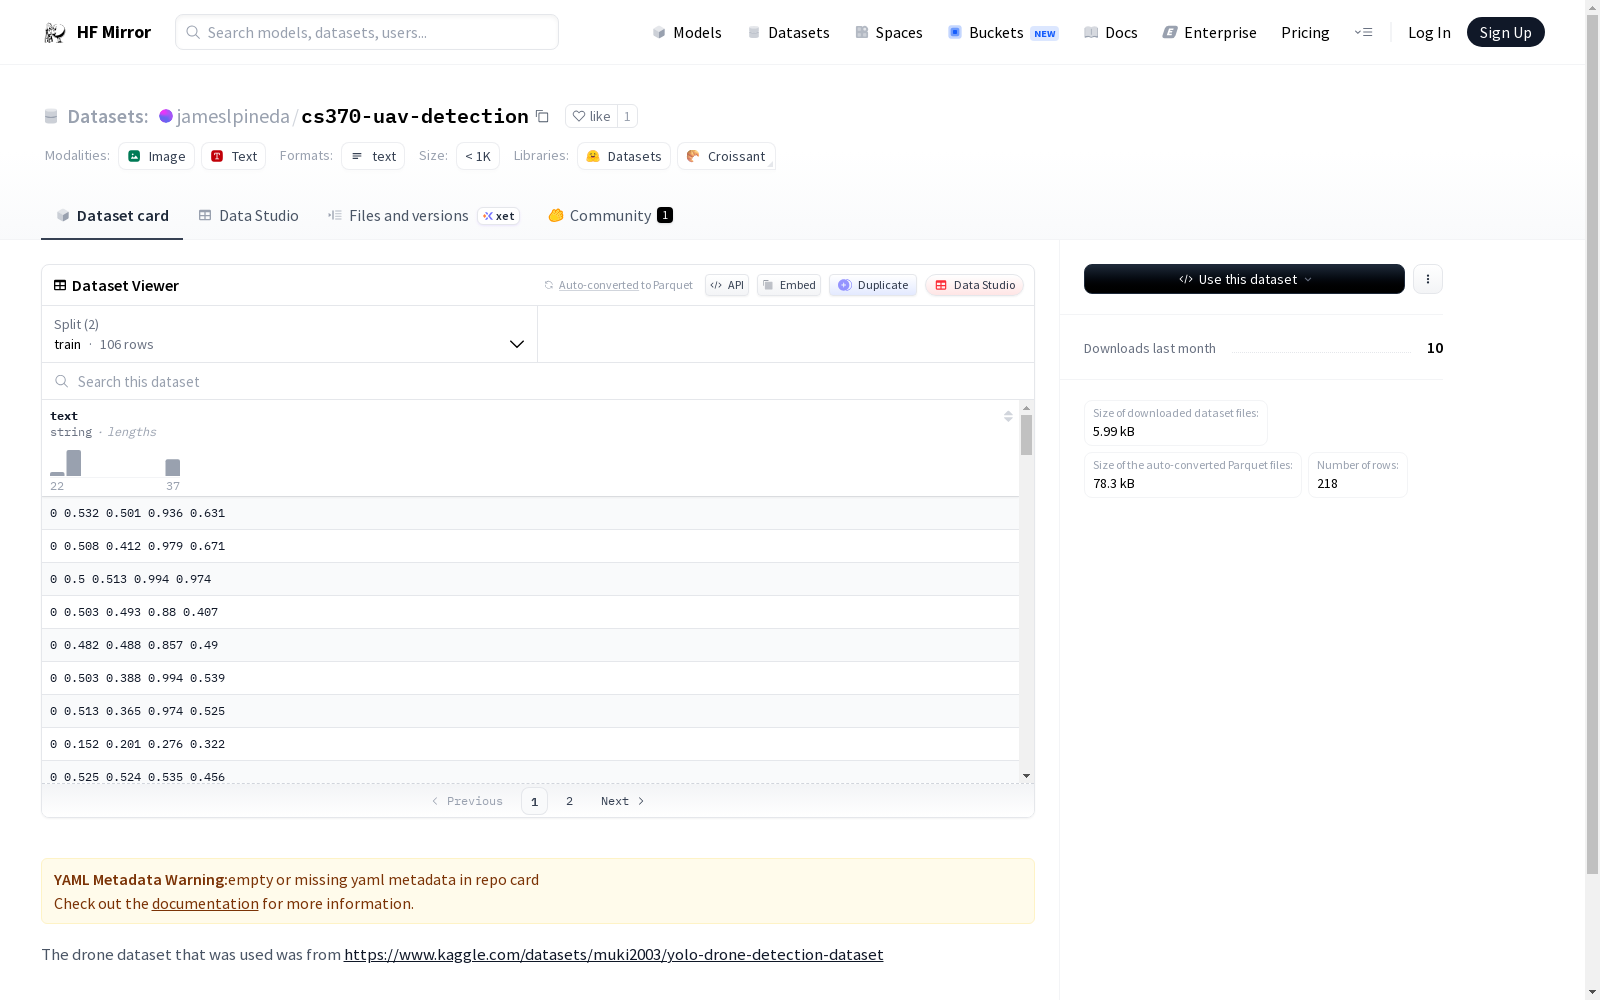Go to the Pricing page

click(1305, 33)
